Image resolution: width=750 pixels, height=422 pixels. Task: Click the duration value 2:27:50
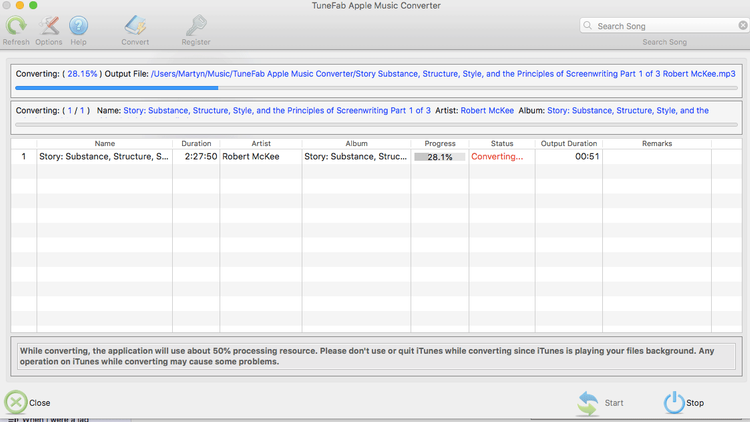[x=201, y=156]
